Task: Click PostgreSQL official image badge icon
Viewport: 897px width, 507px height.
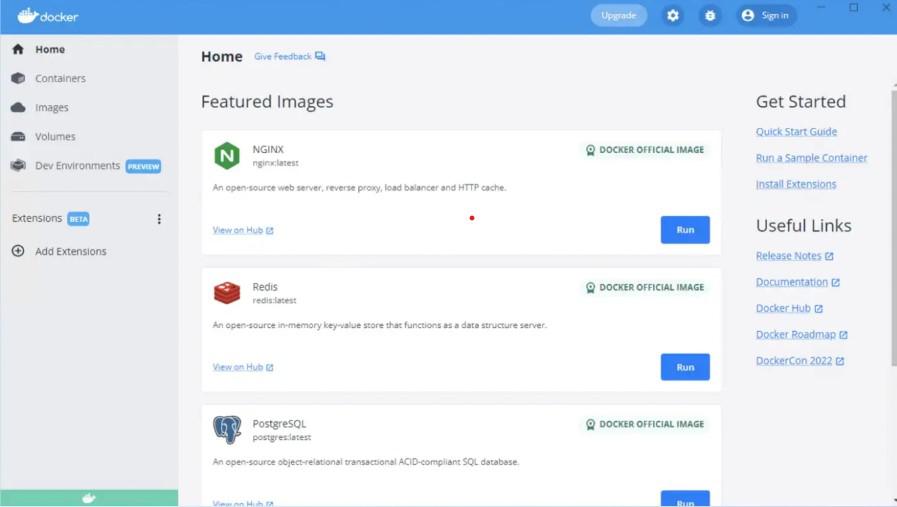Action: pos(590,424)
